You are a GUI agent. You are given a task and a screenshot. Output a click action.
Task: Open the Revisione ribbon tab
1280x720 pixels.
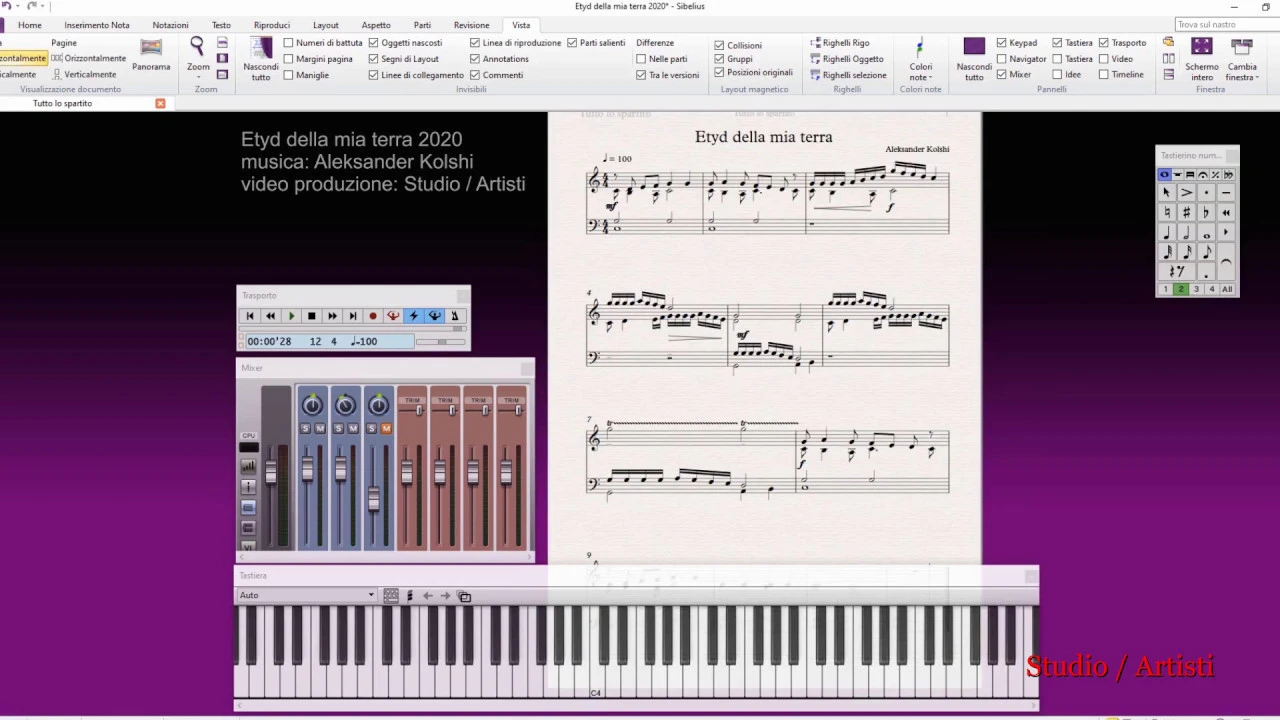click(x=471, y=25)
